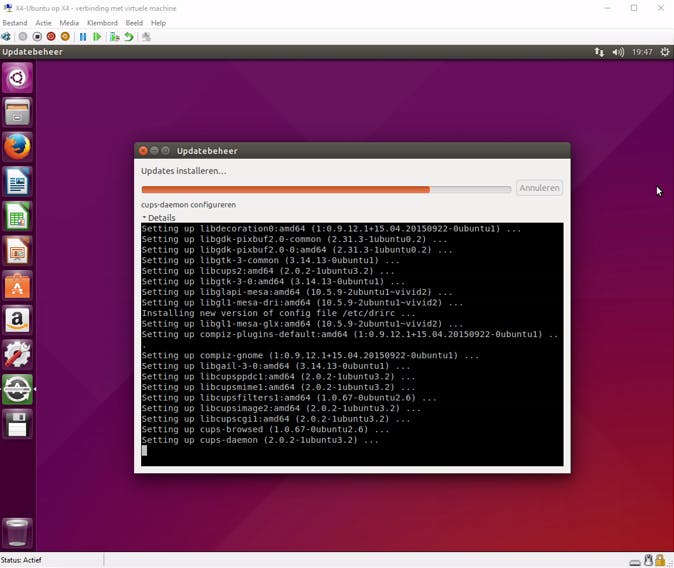
Task: Launch Firefox from the Ubuntu launcher
Action: tap(17, 147)
